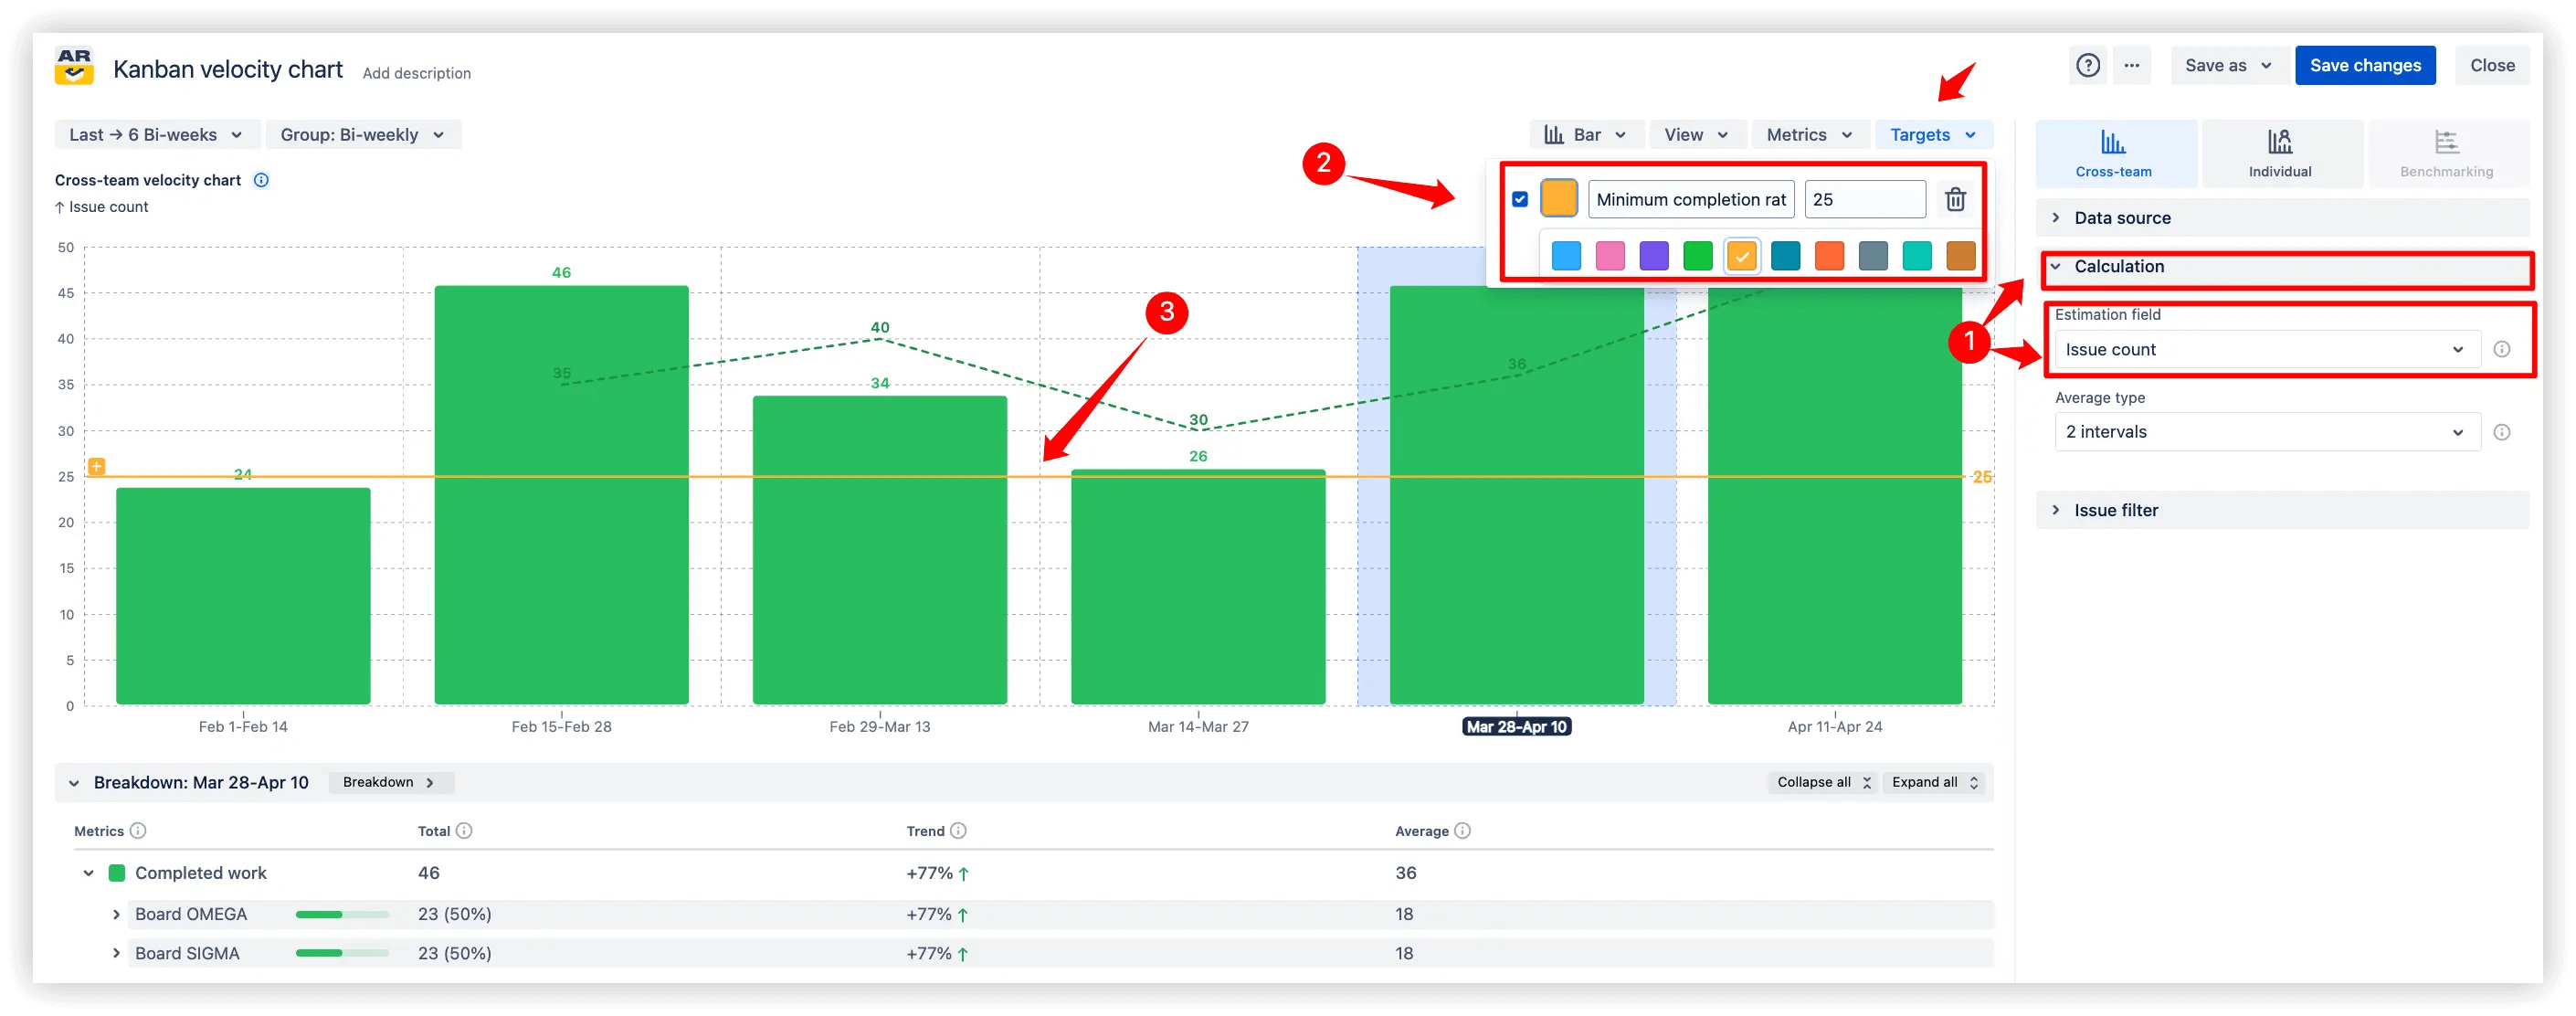
Task: Open the help question mark icon
Action: [2088, 65]
